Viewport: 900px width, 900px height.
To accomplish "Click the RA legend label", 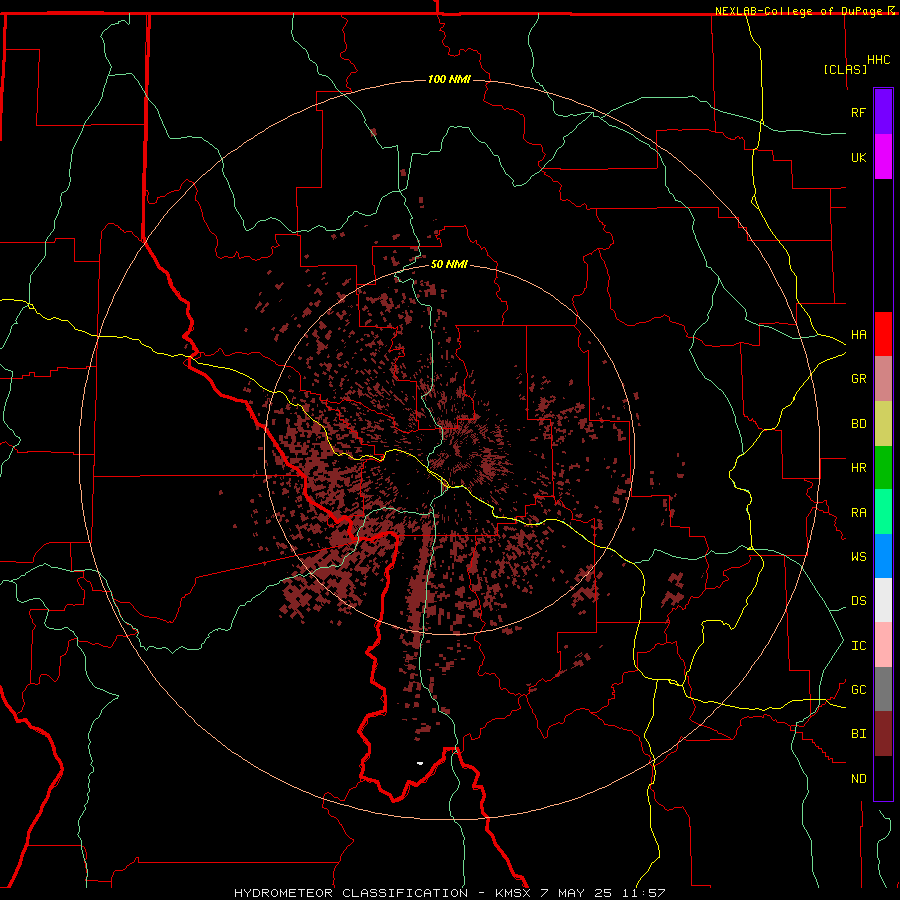I will pyautogui.click(x=858, y=513).
